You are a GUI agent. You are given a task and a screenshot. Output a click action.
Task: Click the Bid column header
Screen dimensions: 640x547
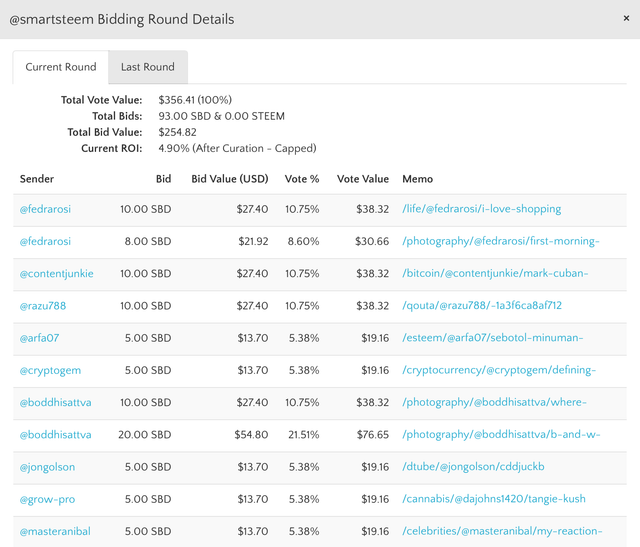click(163, 179)
